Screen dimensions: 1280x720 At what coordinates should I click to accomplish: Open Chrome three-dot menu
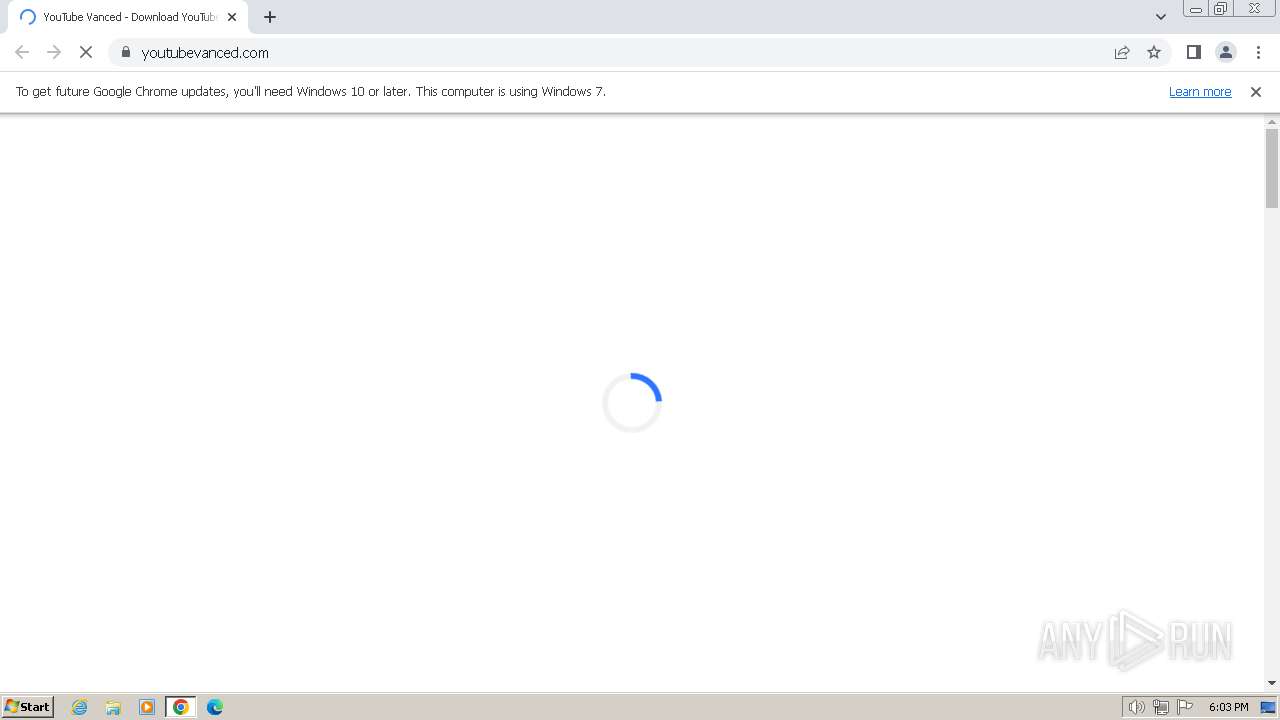tap(1258, 52)
